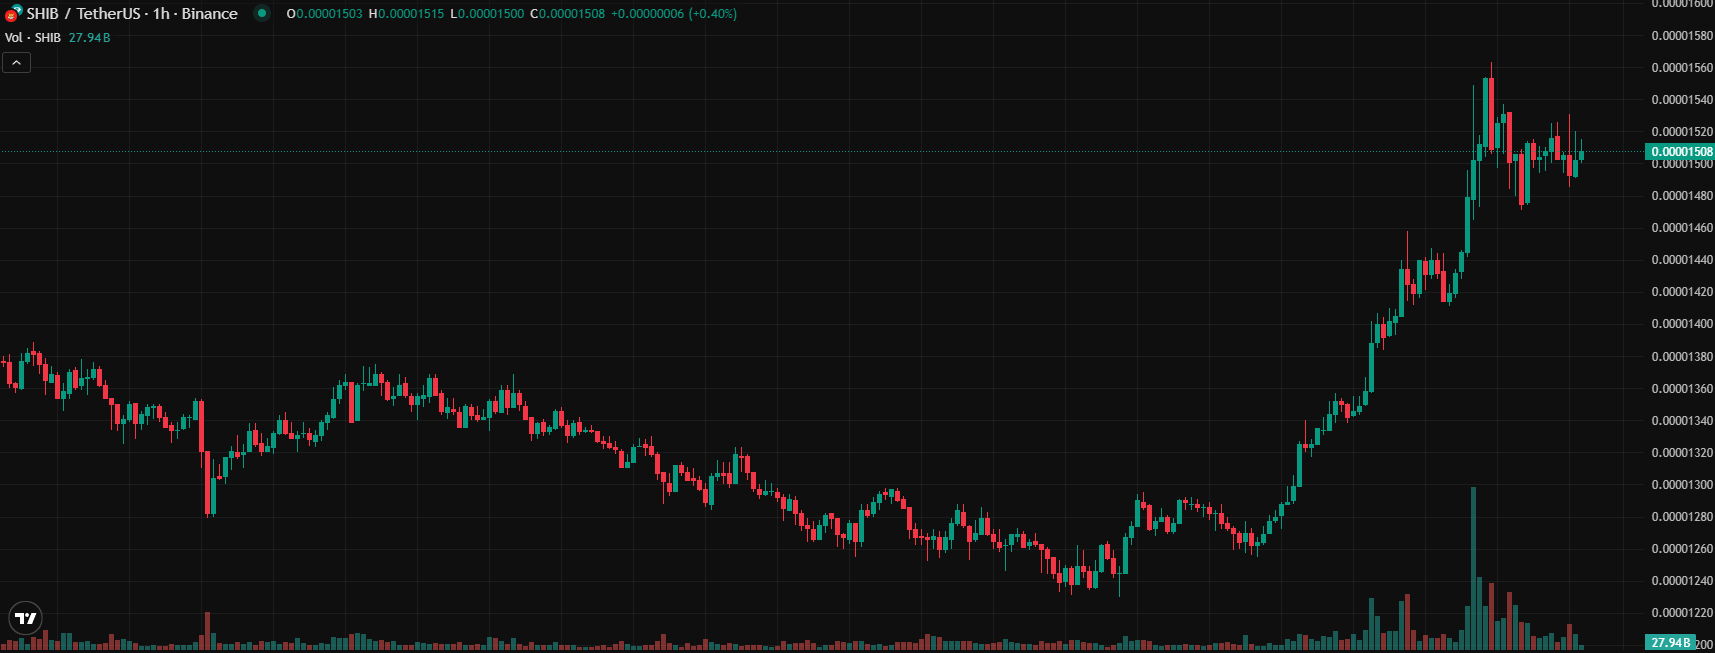Click price axis label 0.00001340
Screen dimensions: 1715x653
(x=1682, y=421)
